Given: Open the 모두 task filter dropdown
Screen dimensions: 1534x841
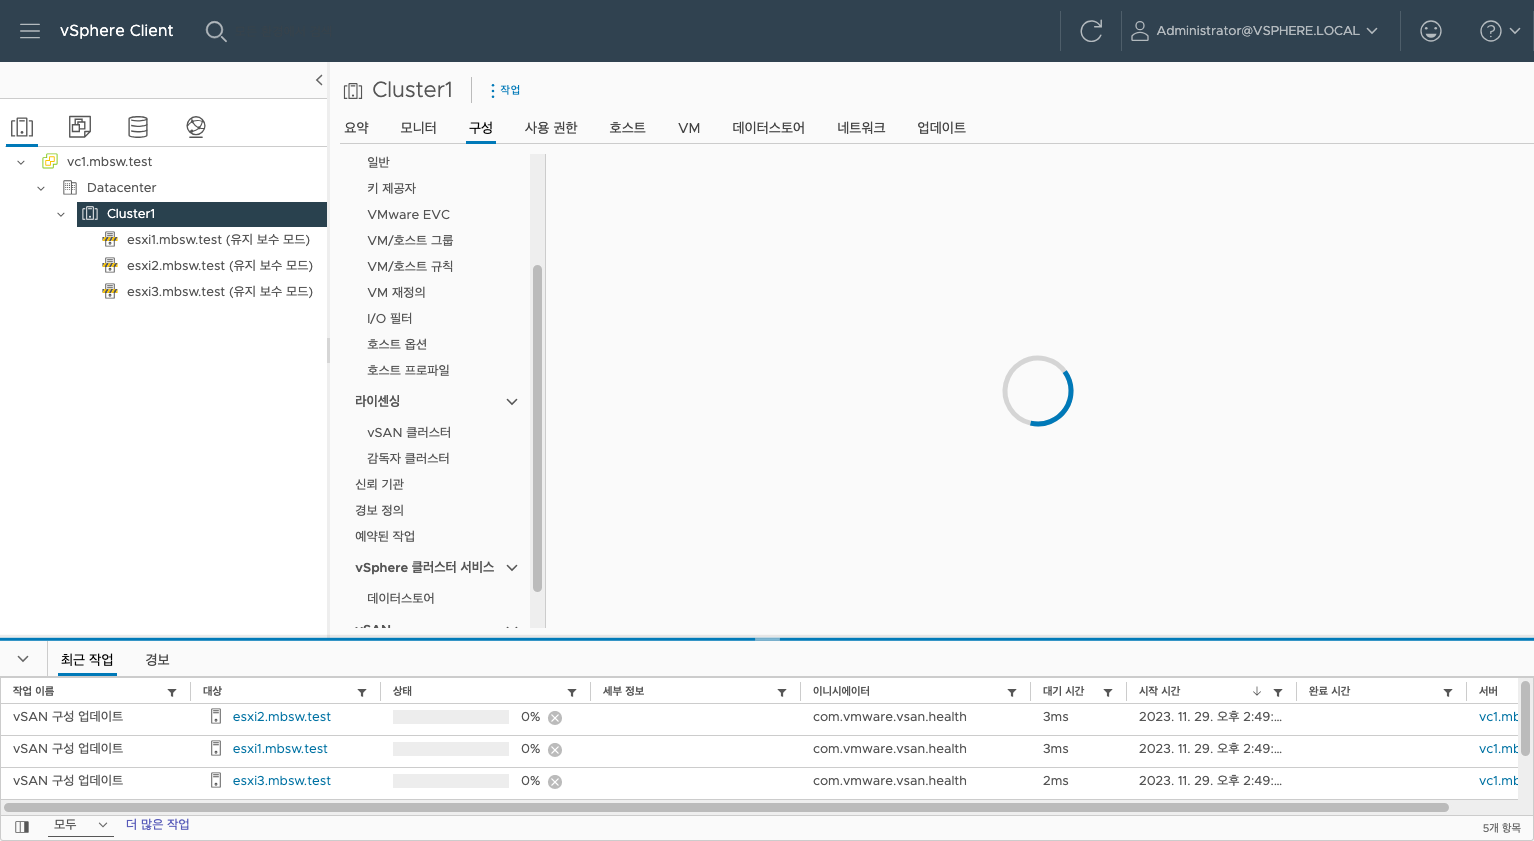Looking at the screenshot, I should 81,825.
